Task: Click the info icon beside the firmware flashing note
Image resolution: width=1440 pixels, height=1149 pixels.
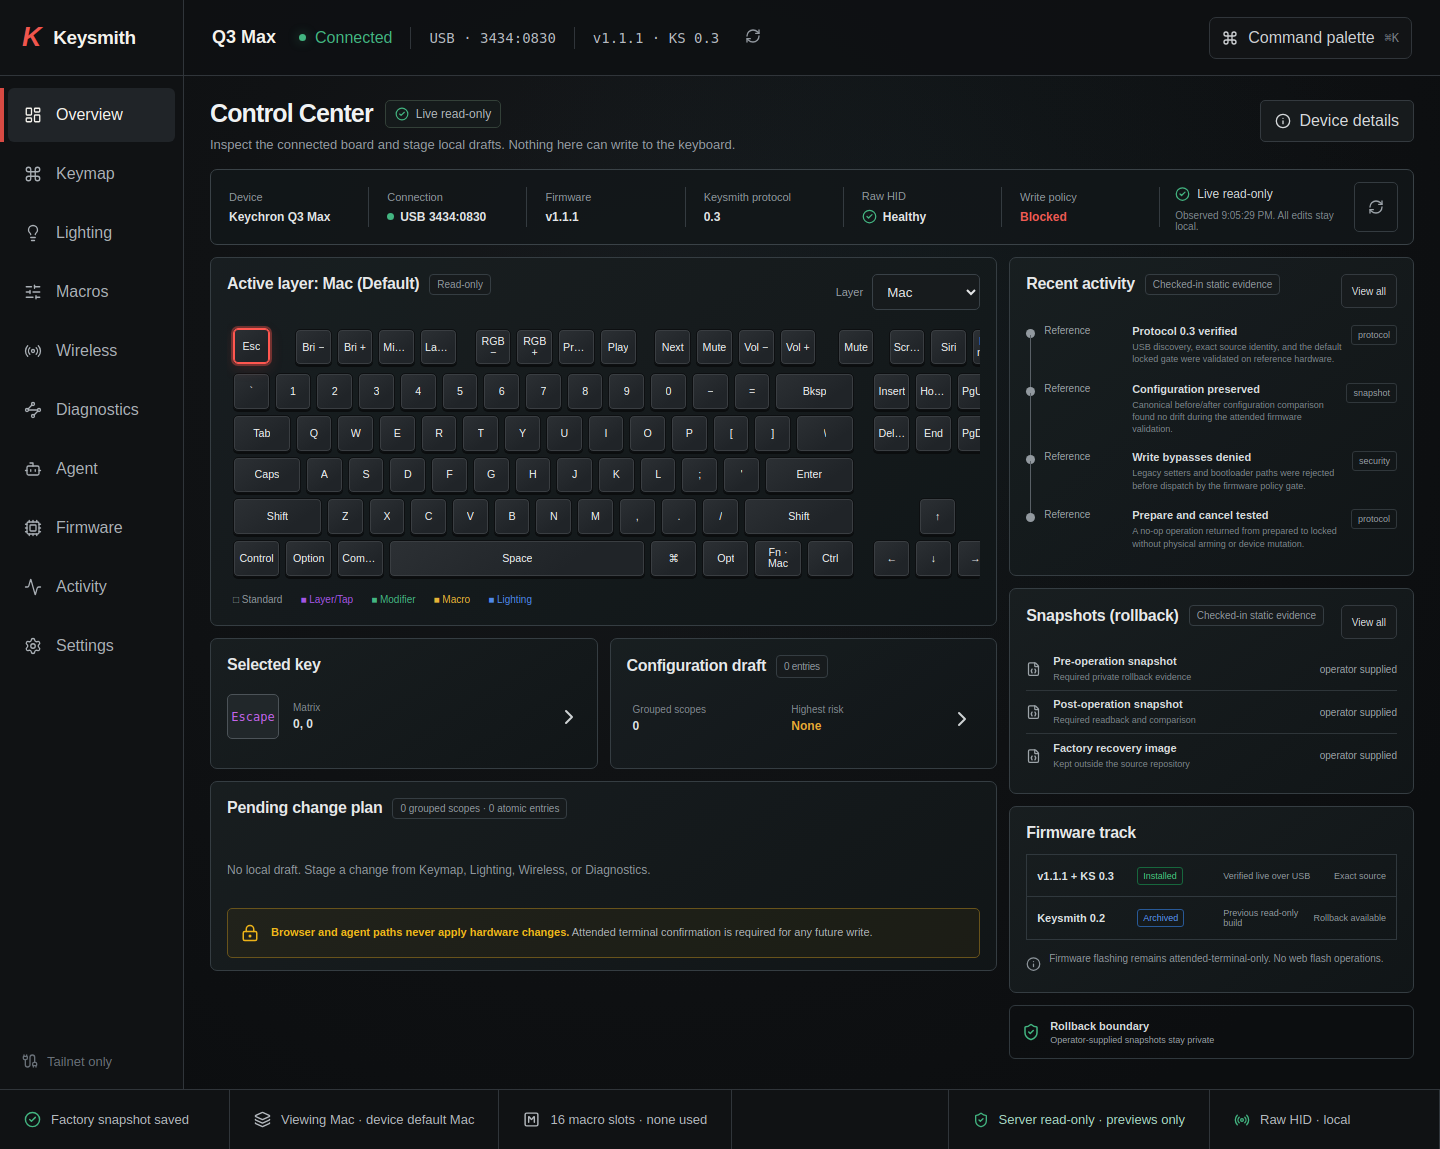Action: 1034,964
